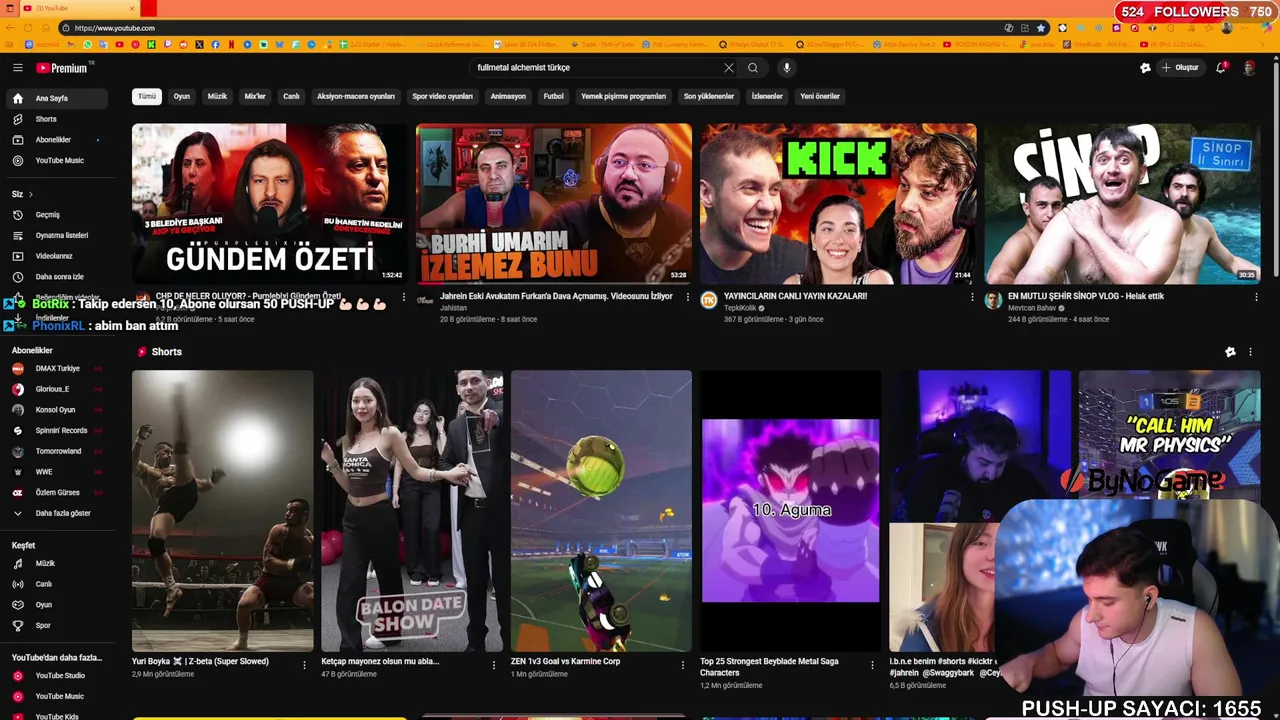Open Spinnin' Records subscription

57,430
